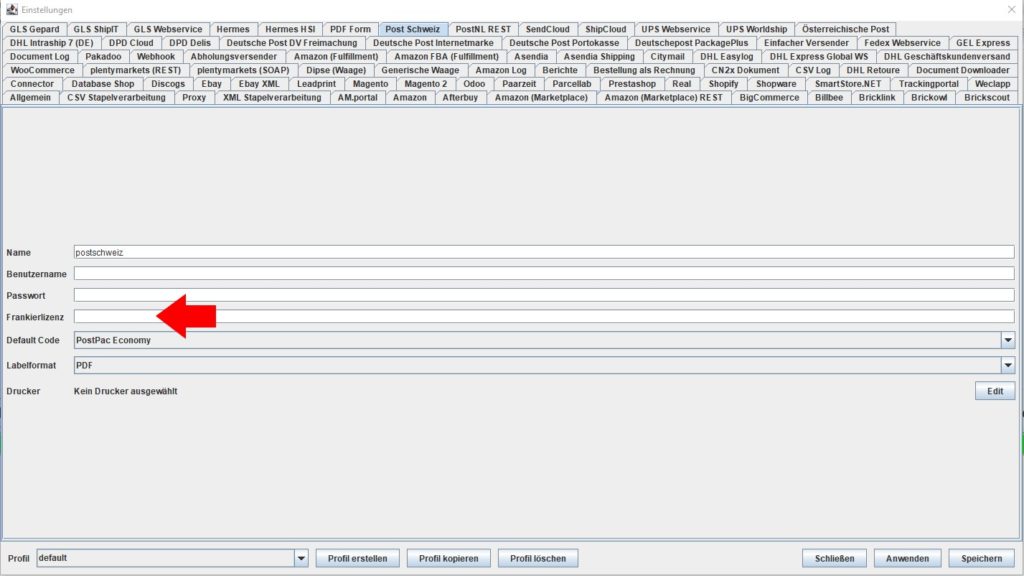Select the DHL Easylog tab

pyautogui.click(x=726, y=57)
